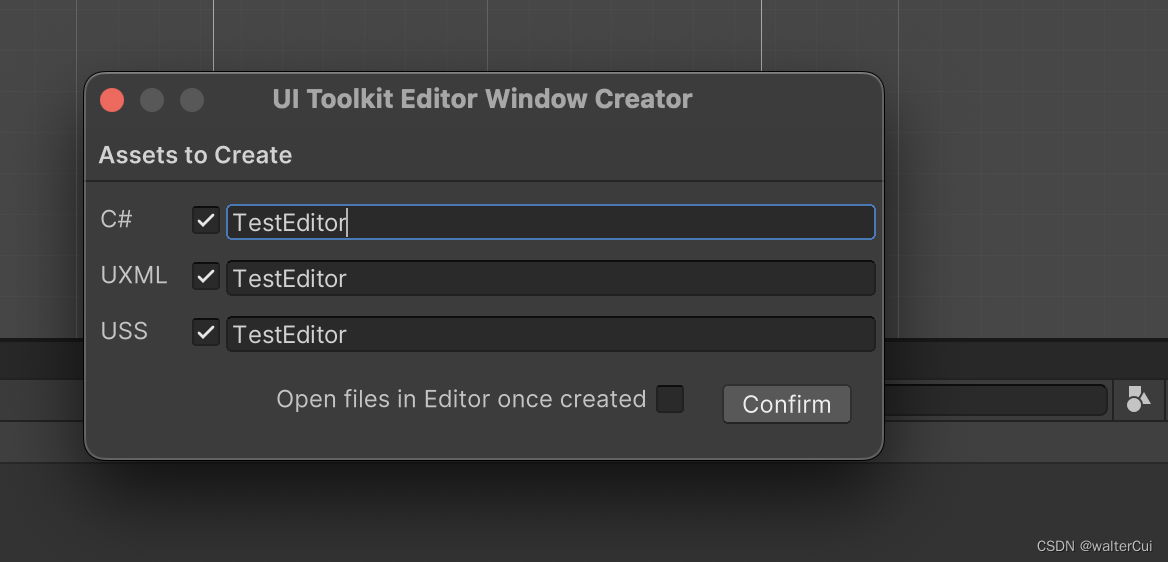
Task: Click the UI Toolkit Editor Window Creator title
Action: [x=482, y=99]
